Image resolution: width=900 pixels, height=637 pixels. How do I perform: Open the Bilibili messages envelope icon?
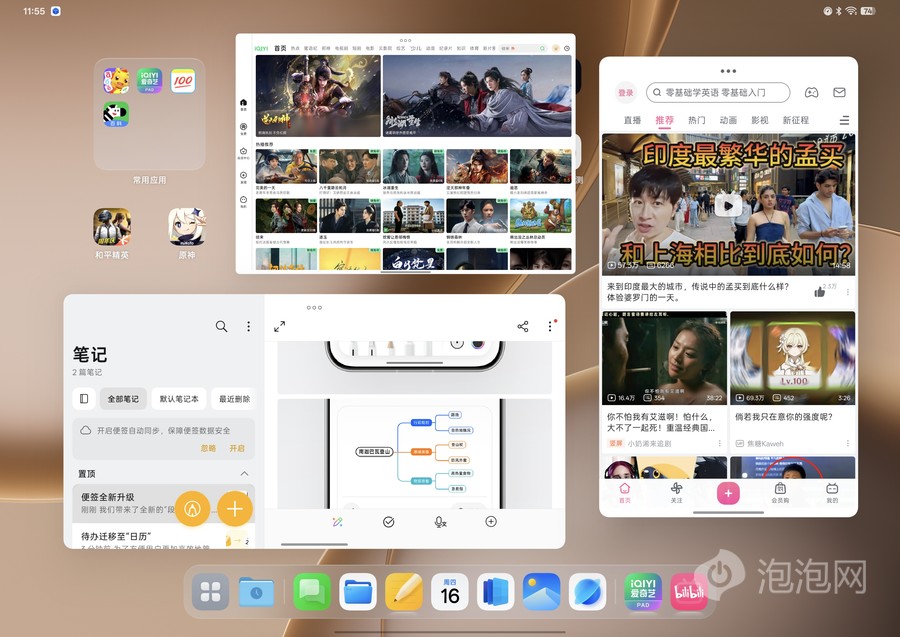[840, 93]
